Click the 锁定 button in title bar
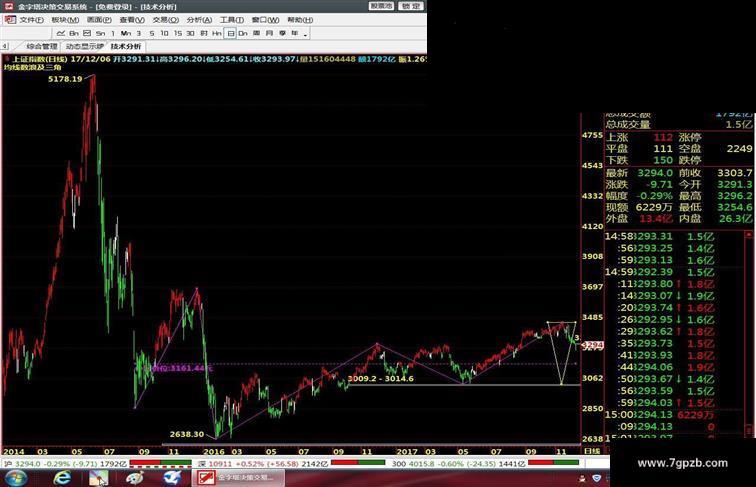This screenshot has height=487, width=756. tap(411, 6)
